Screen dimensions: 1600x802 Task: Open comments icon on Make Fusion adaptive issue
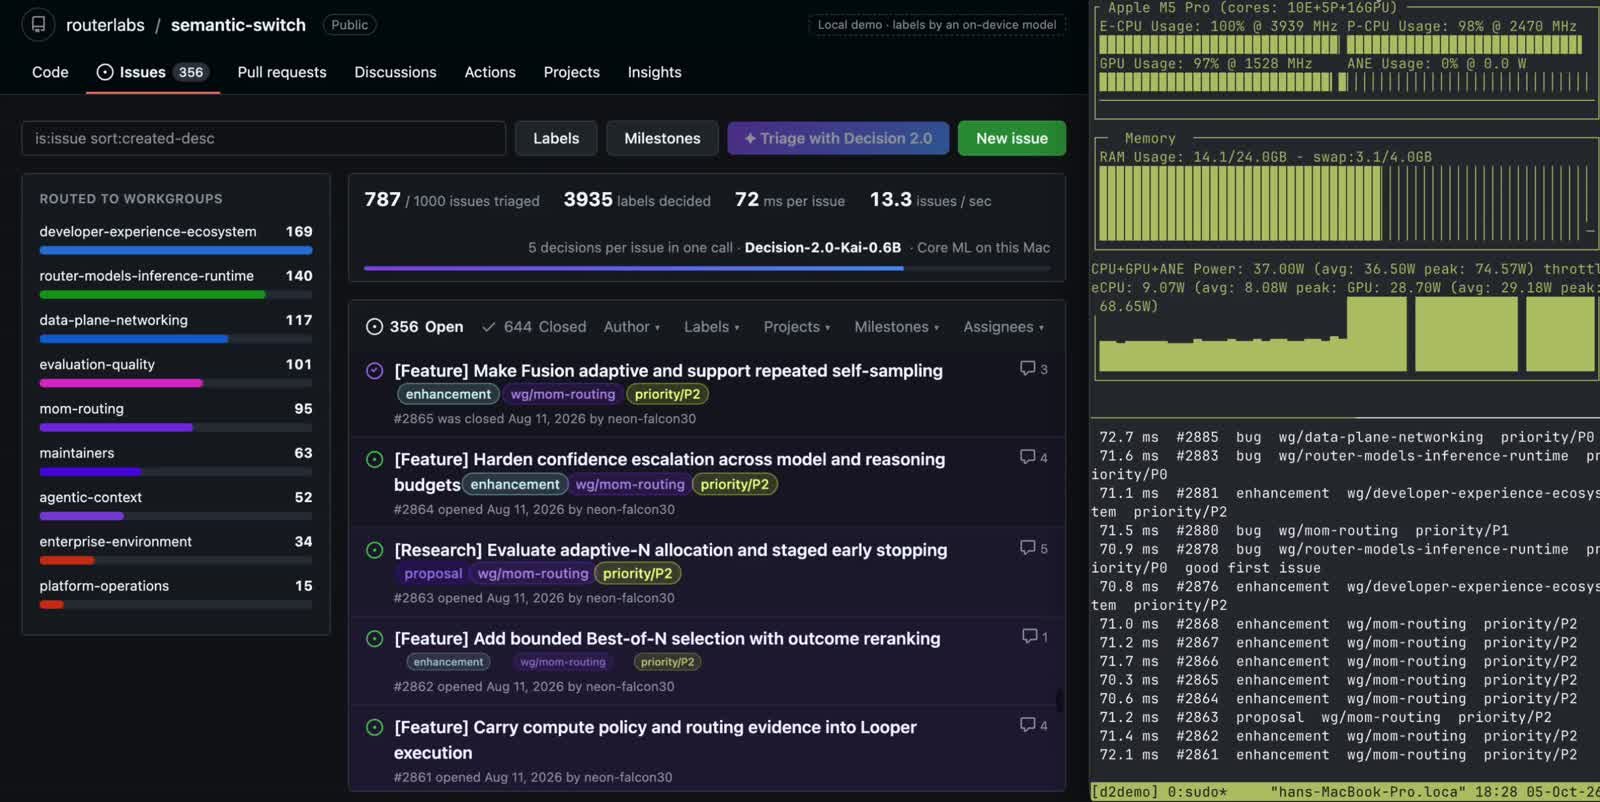click(1027, 369)
